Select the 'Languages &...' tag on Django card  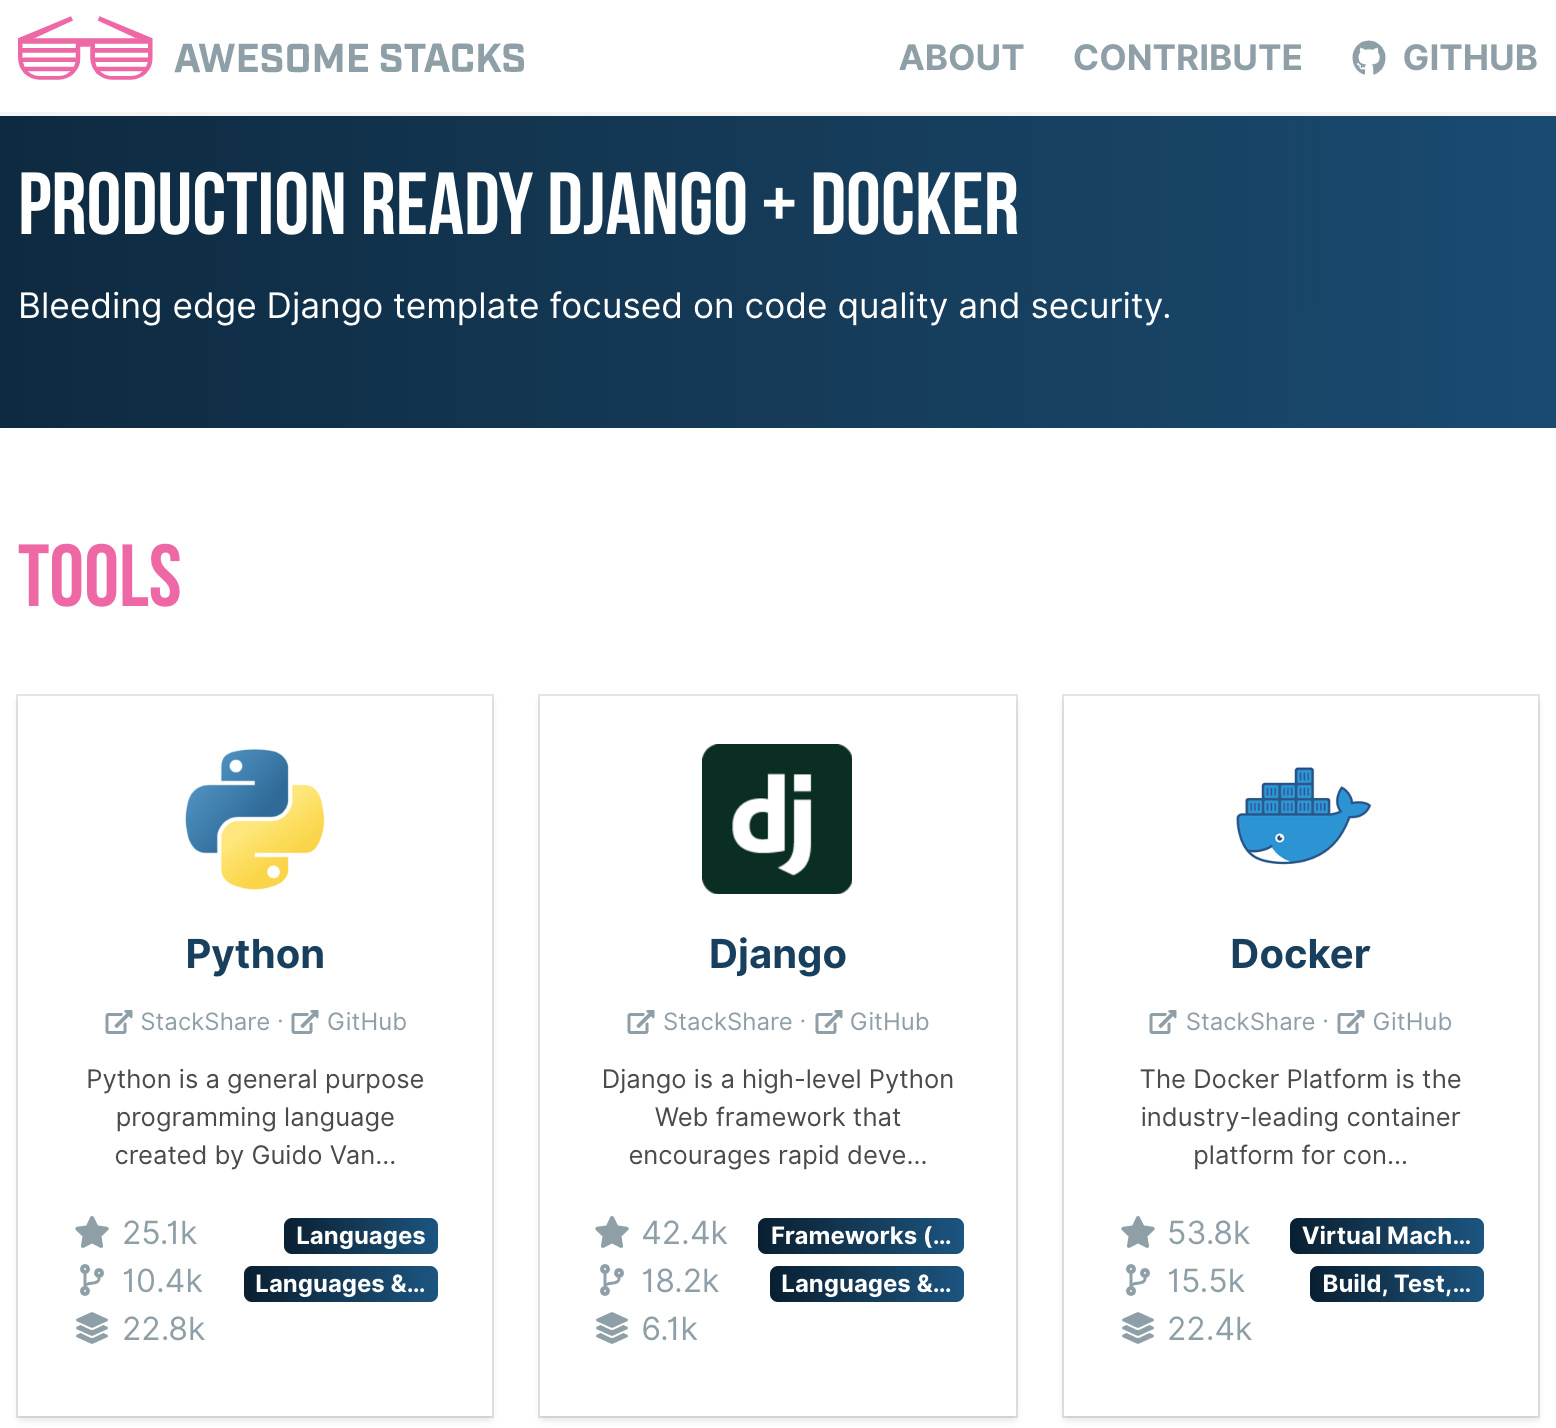click(867, 1284)
